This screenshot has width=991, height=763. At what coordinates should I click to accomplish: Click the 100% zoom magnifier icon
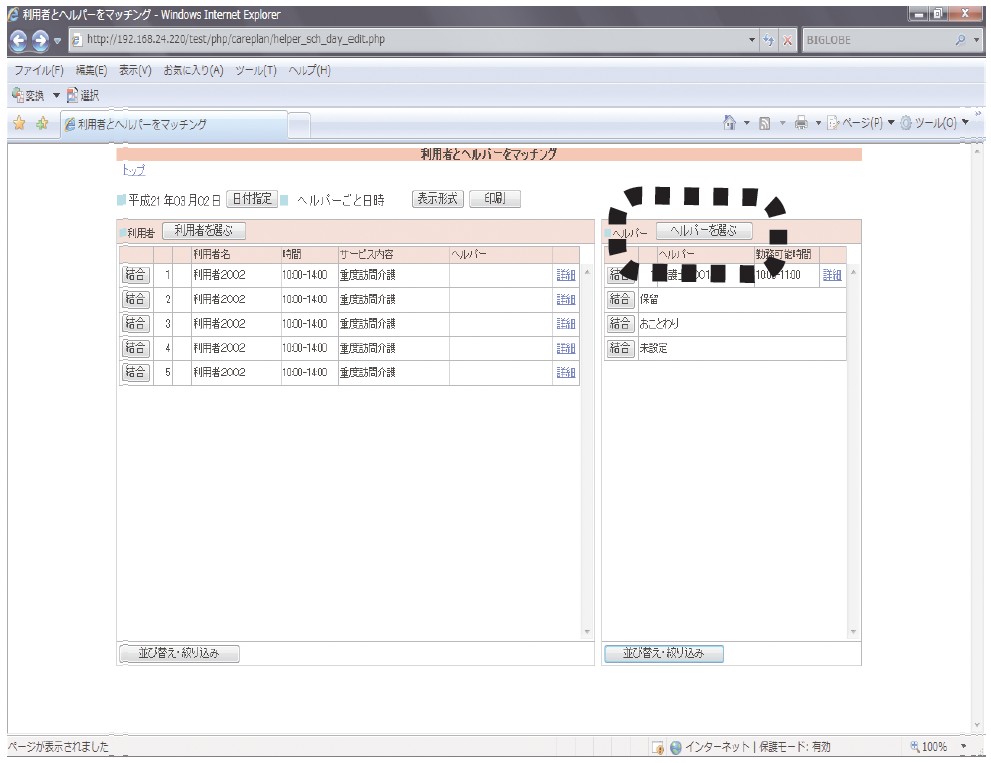[915, 747]
